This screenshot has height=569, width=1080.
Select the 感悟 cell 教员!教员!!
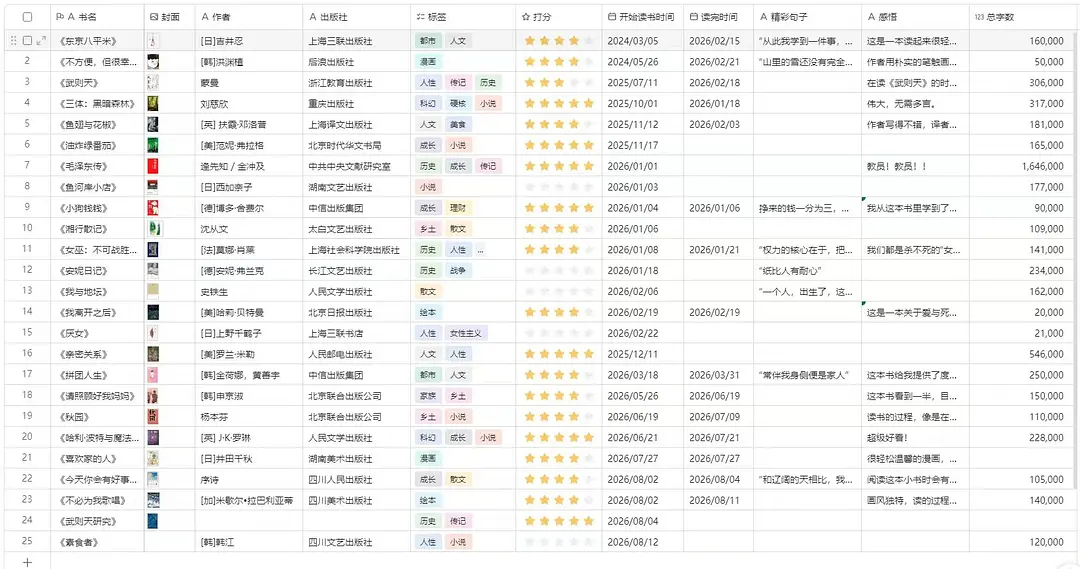(915, 166)
